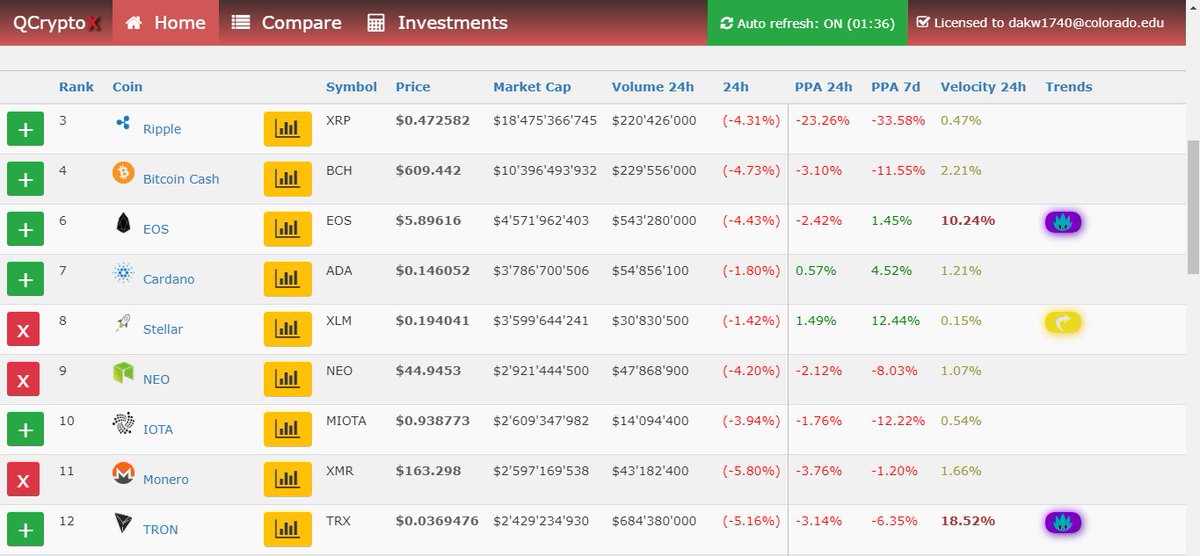This screenshot has width=1200, height=556.
Task: Open the EOS coin link
Action: click(156, 229)
